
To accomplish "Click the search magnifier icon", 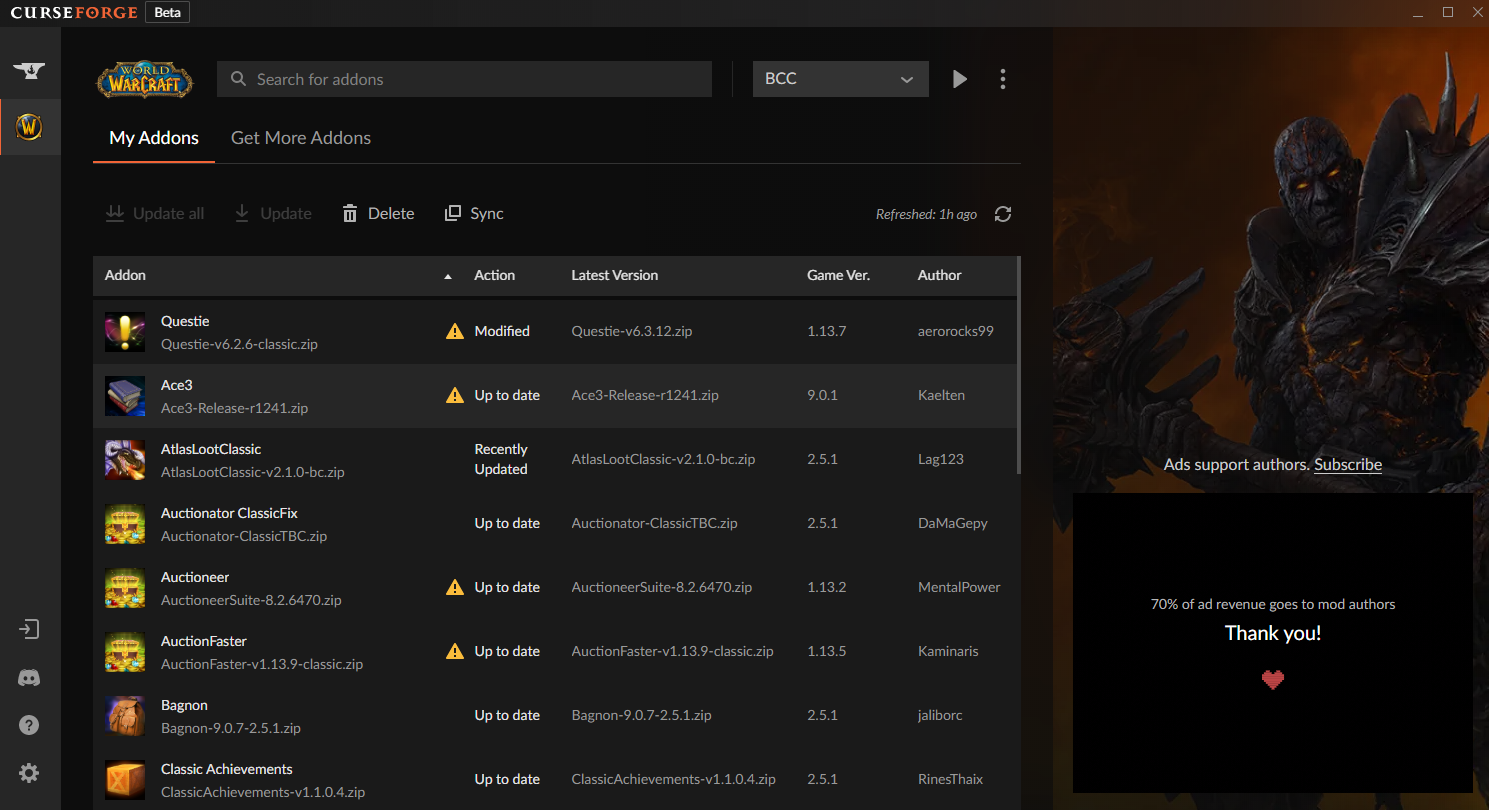I will [x=238, y=79].
